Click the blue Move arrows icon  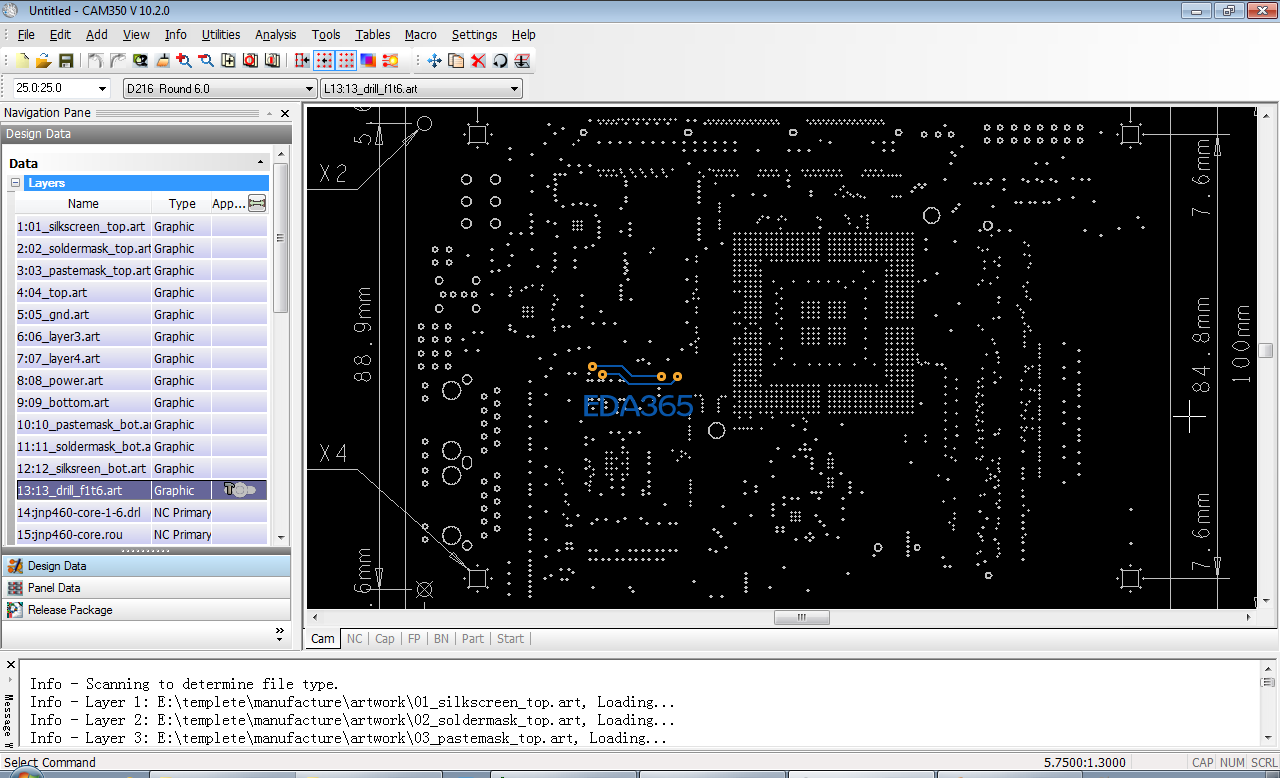(435, 61)
